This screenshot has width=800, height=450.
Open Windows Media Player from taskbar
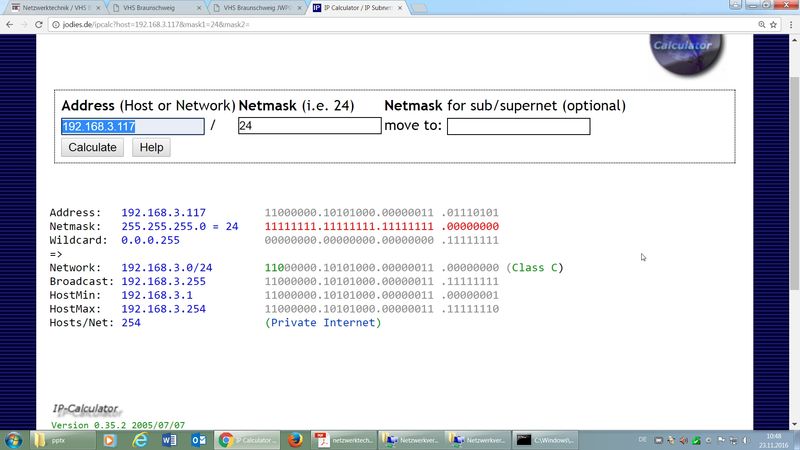[x=109, y=440]
